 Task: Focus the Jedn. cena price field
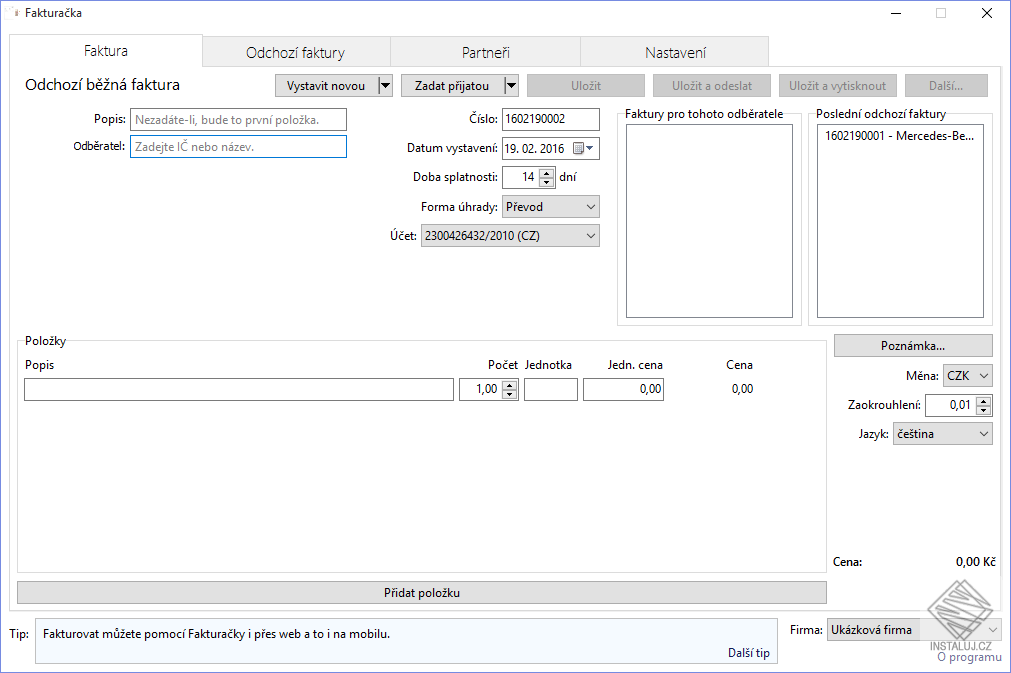[623, 389]
